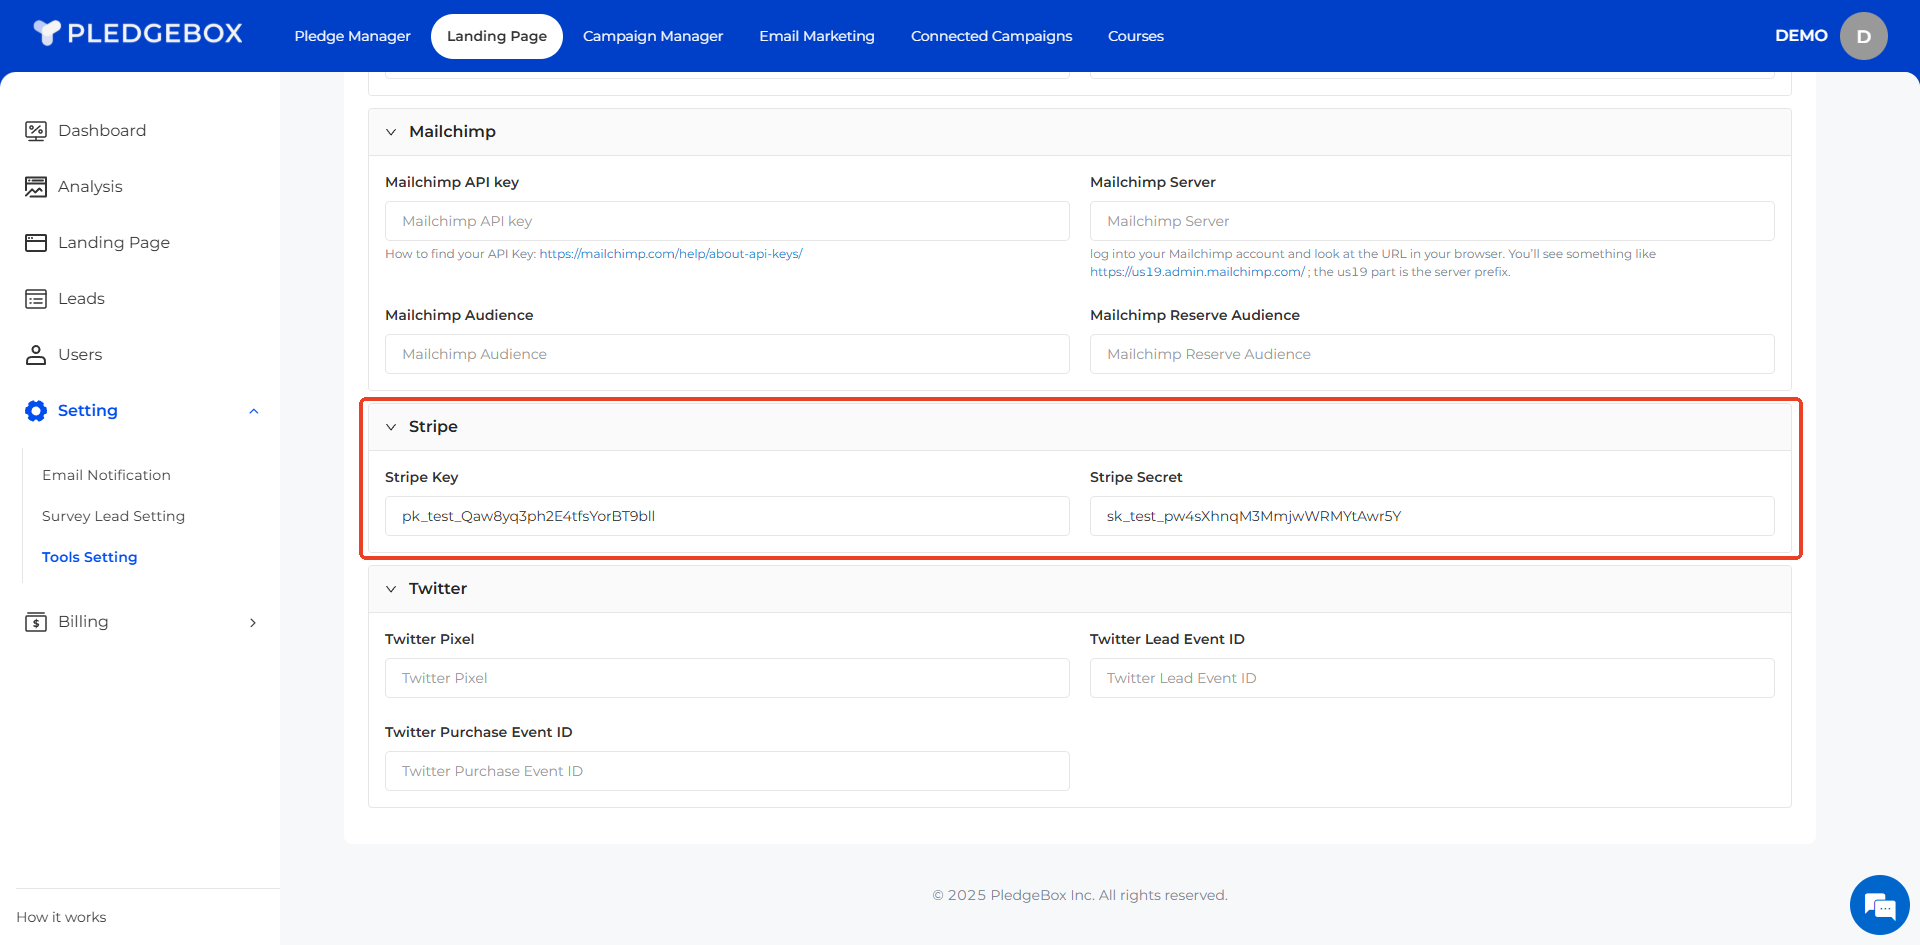Click into Mailchimp Audience field
The width and height of the screenshot is (1920, 945).
[x=727, y=354]
